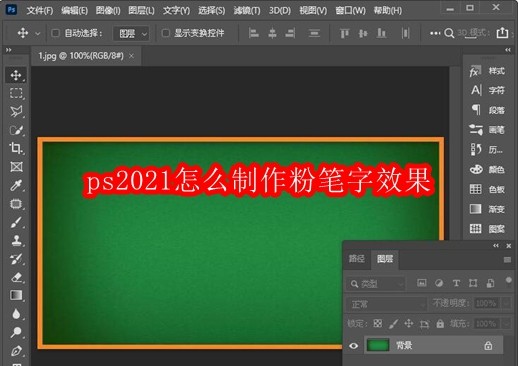
Task: Toggle pixel layer filter in layers panel
Action: tap(422, 283)
